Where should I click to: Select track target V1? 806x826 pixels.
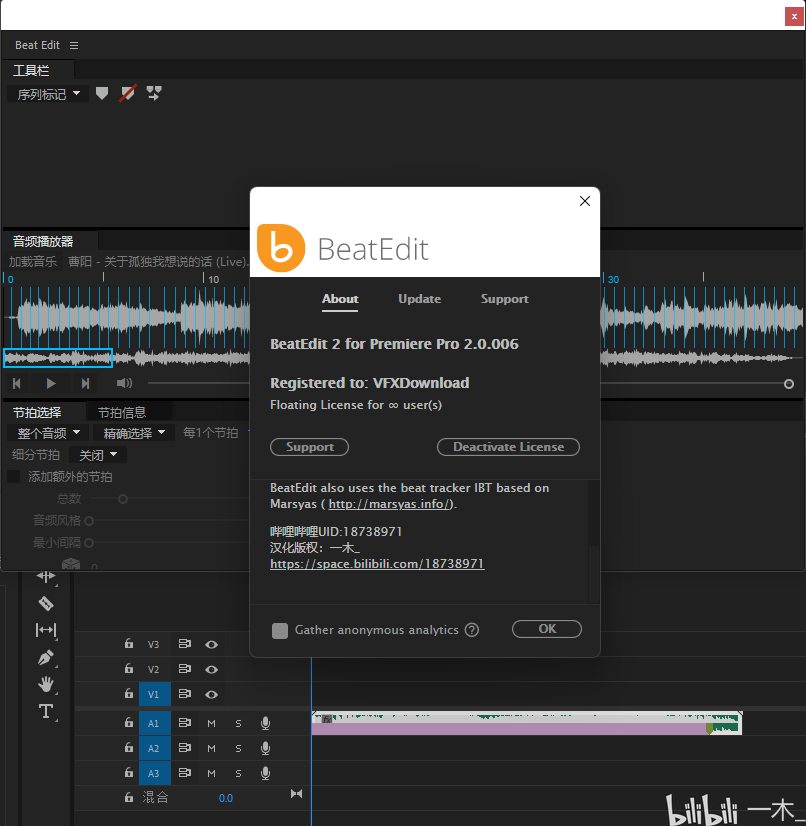click(x=155, y=694)
